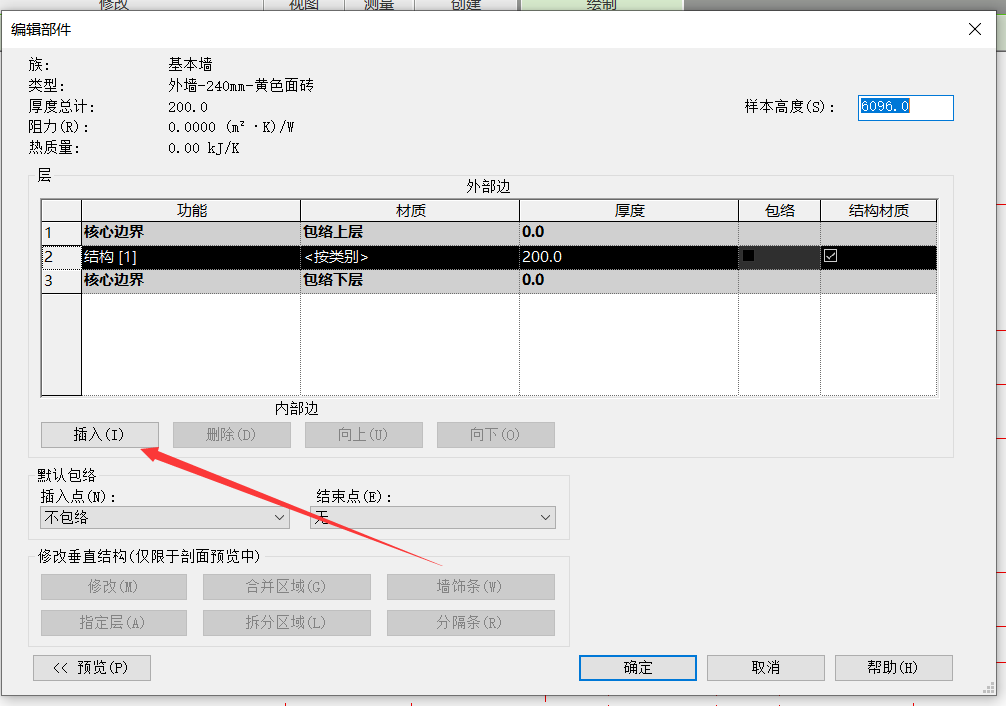Image resolution: width=1006 pixels, height=706 pixels.
Task: Close the 编辑部件 dialog window
Action: pyautogui.click(x=975, y=29)
